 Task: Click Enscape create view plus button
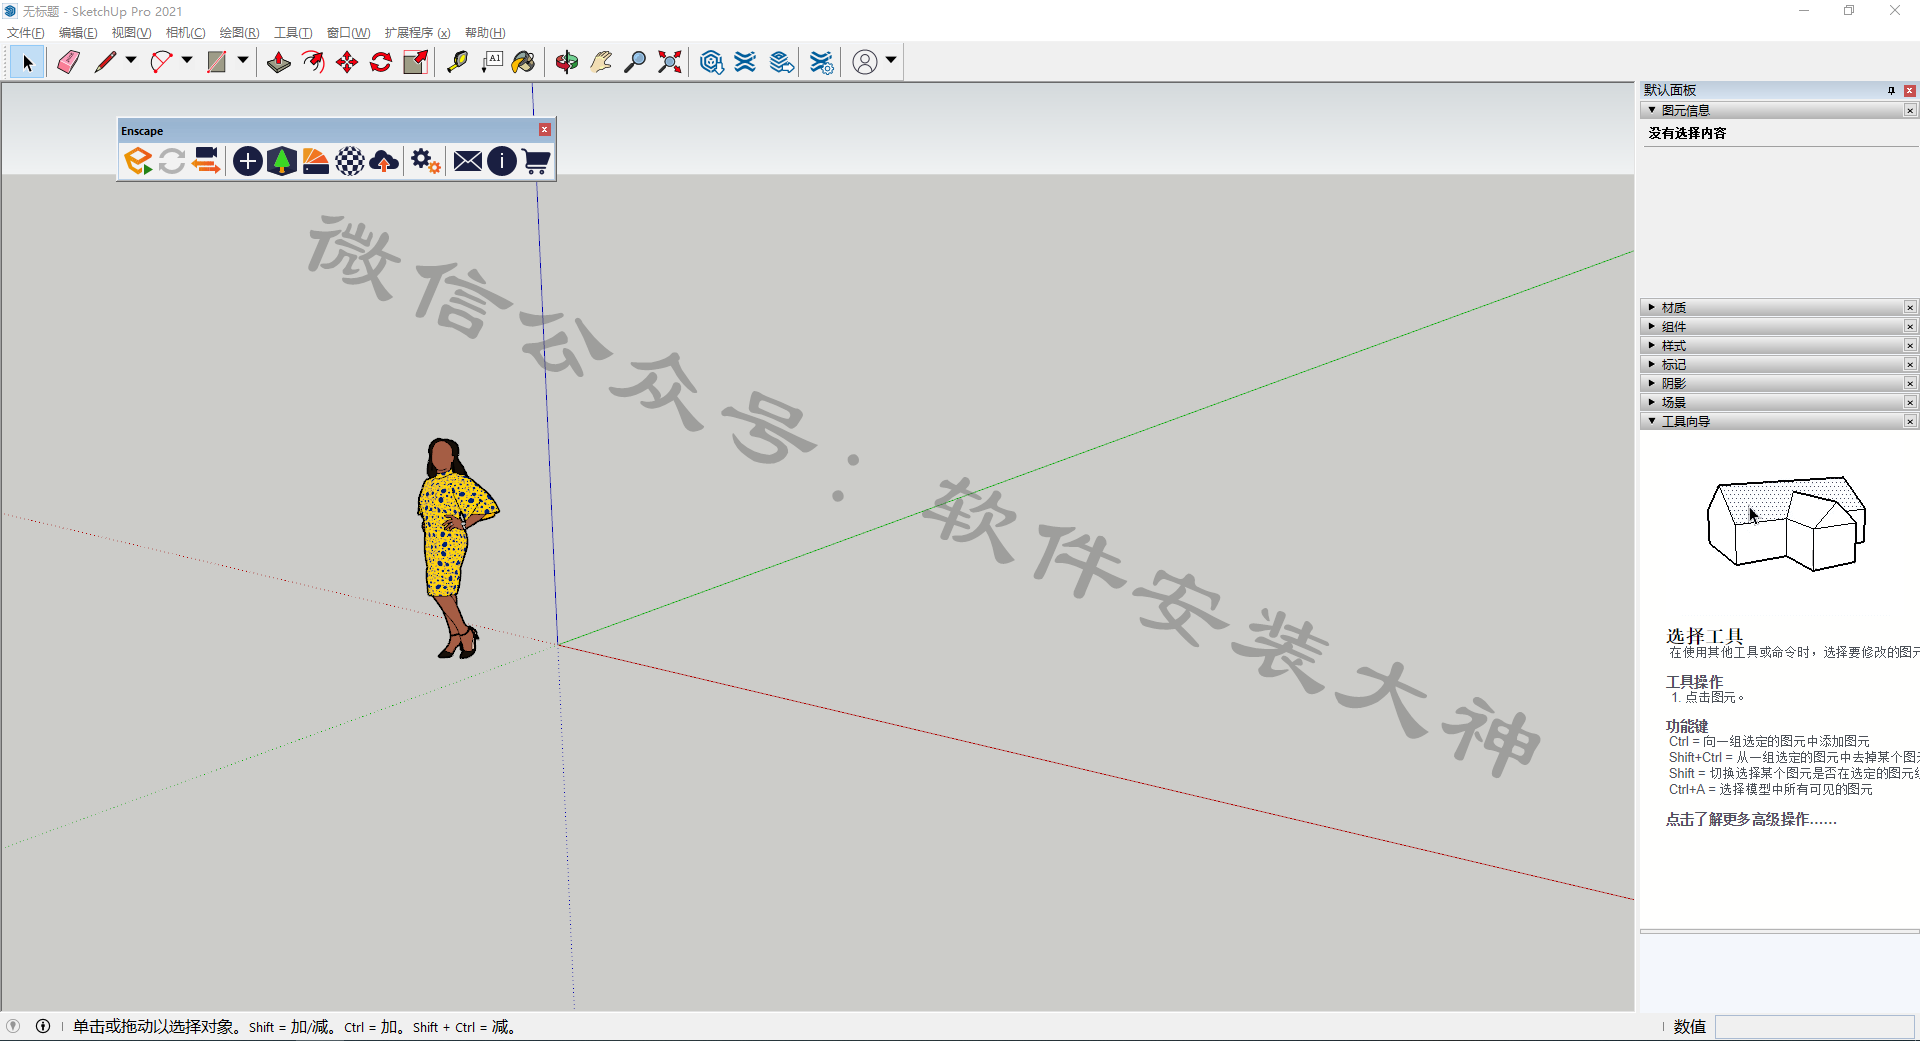point(248,161)
